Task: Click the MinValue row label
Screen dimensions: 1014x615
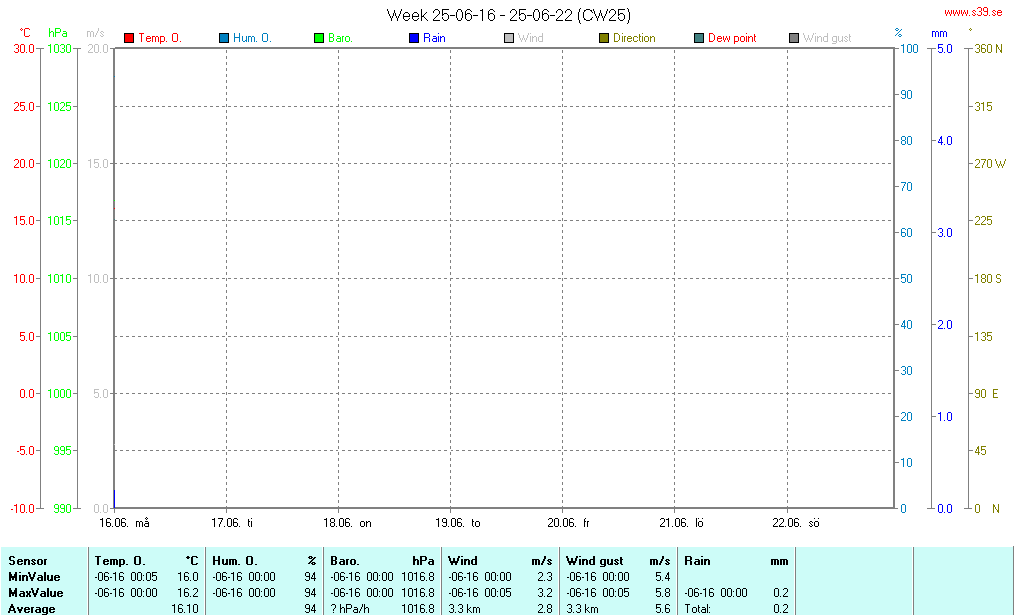Action: point(34,577)
